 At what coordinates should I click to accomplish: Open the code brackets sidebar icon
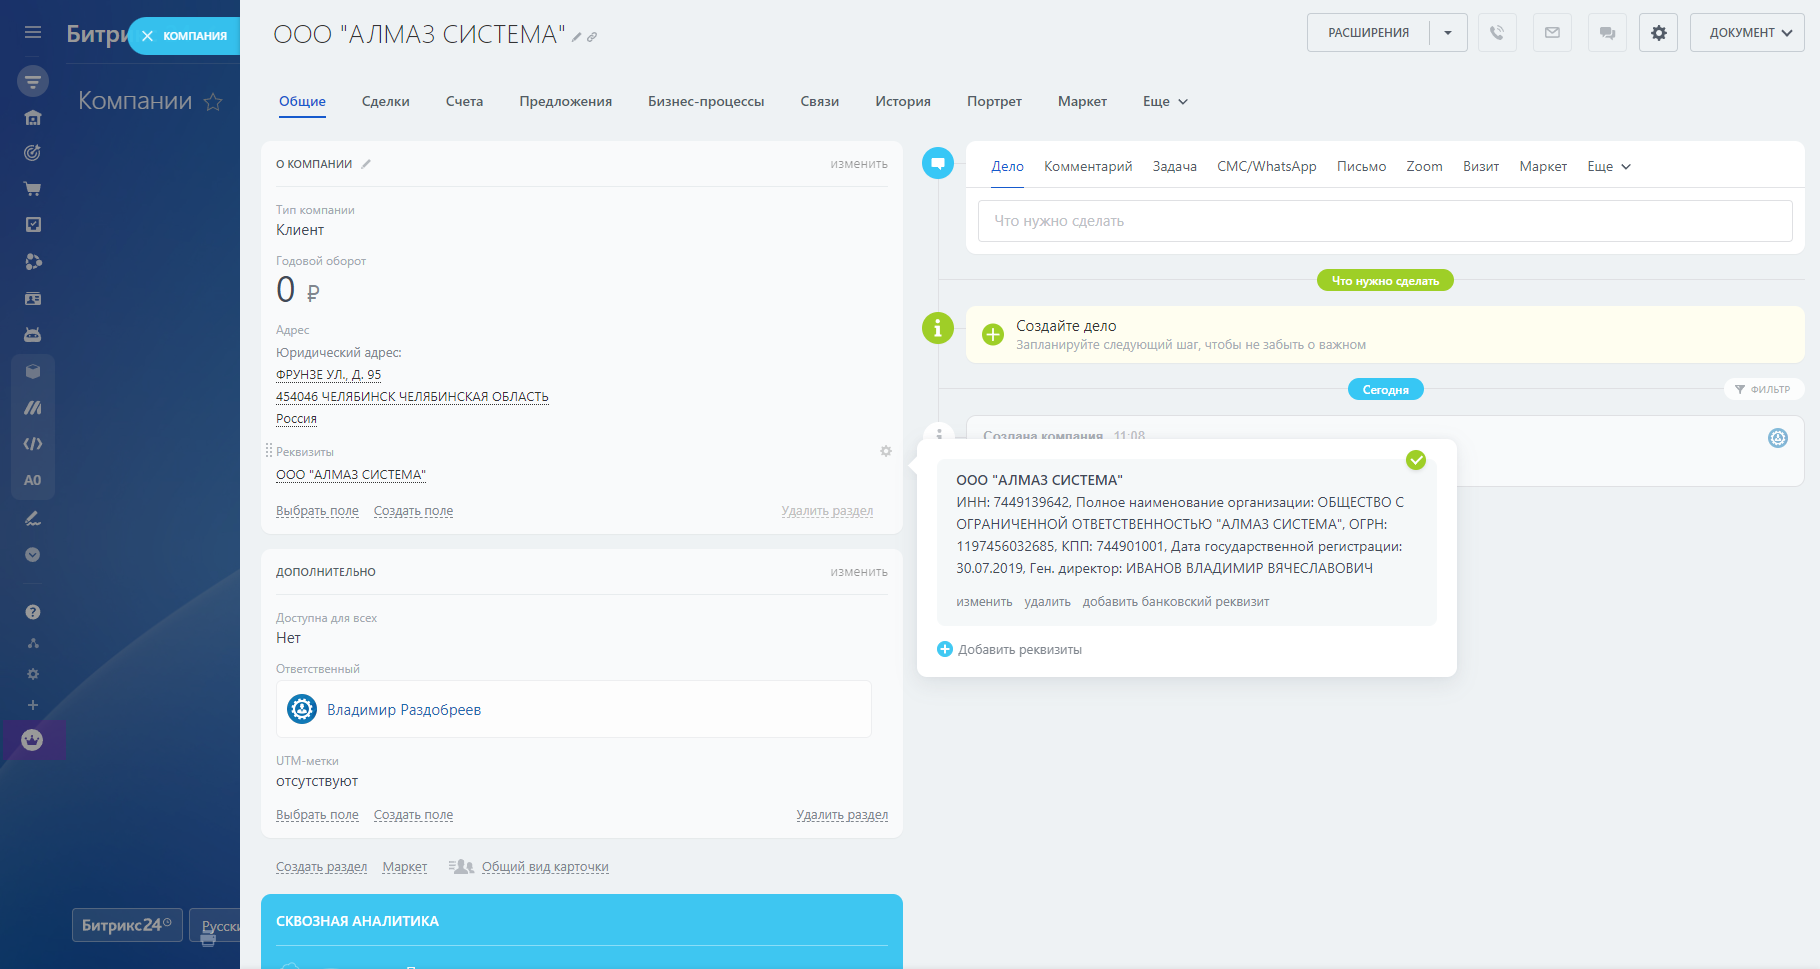point(33,444)
